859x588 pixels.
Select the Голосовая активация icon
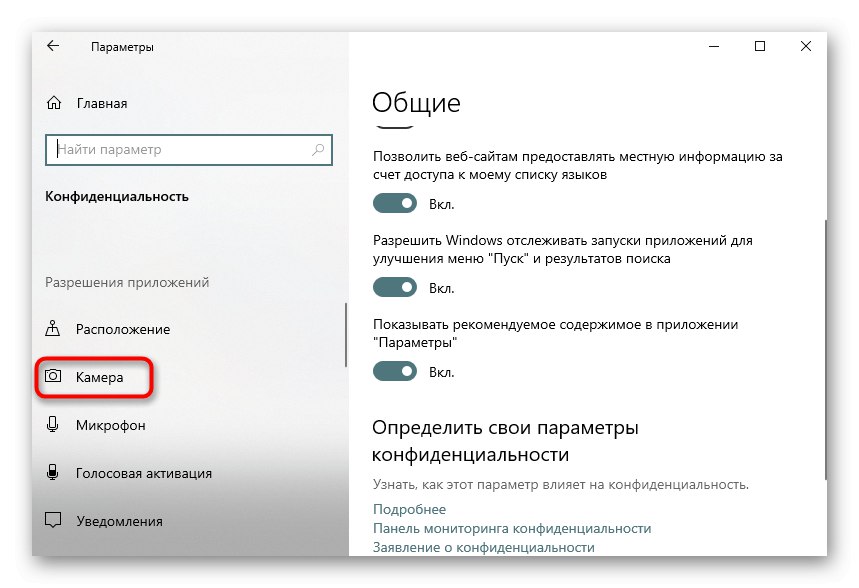click(x=54, y=473)
